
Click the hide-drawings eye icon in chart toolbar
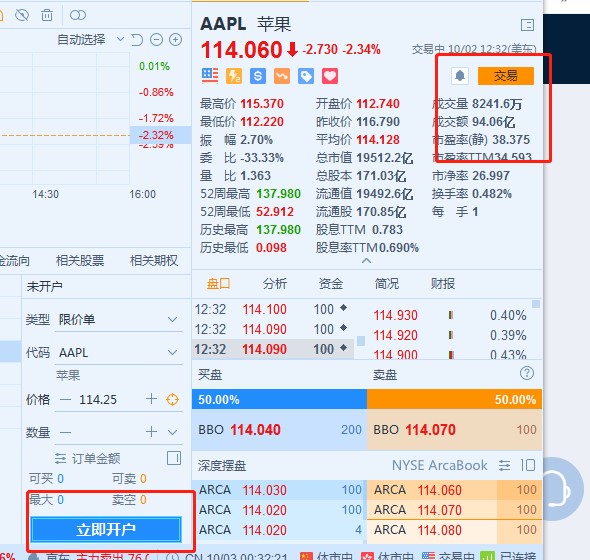point(22,15)
